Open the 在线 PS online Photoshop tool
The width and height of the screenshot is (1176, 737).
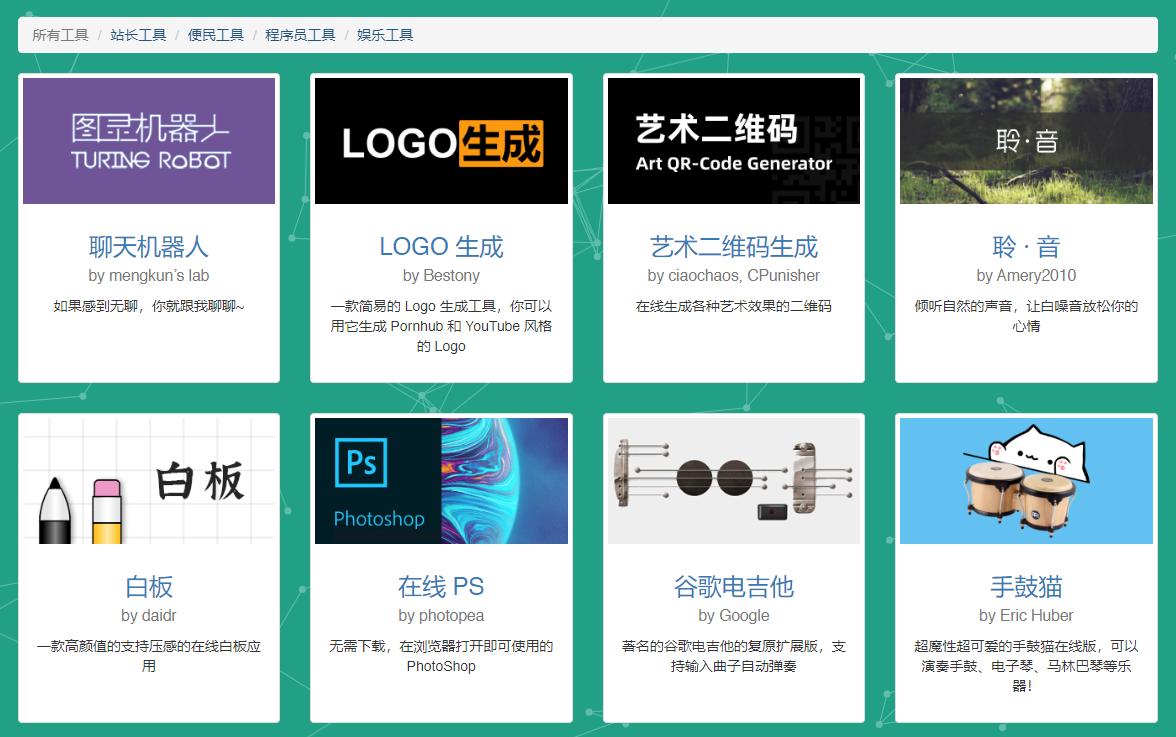coord(440,588)
